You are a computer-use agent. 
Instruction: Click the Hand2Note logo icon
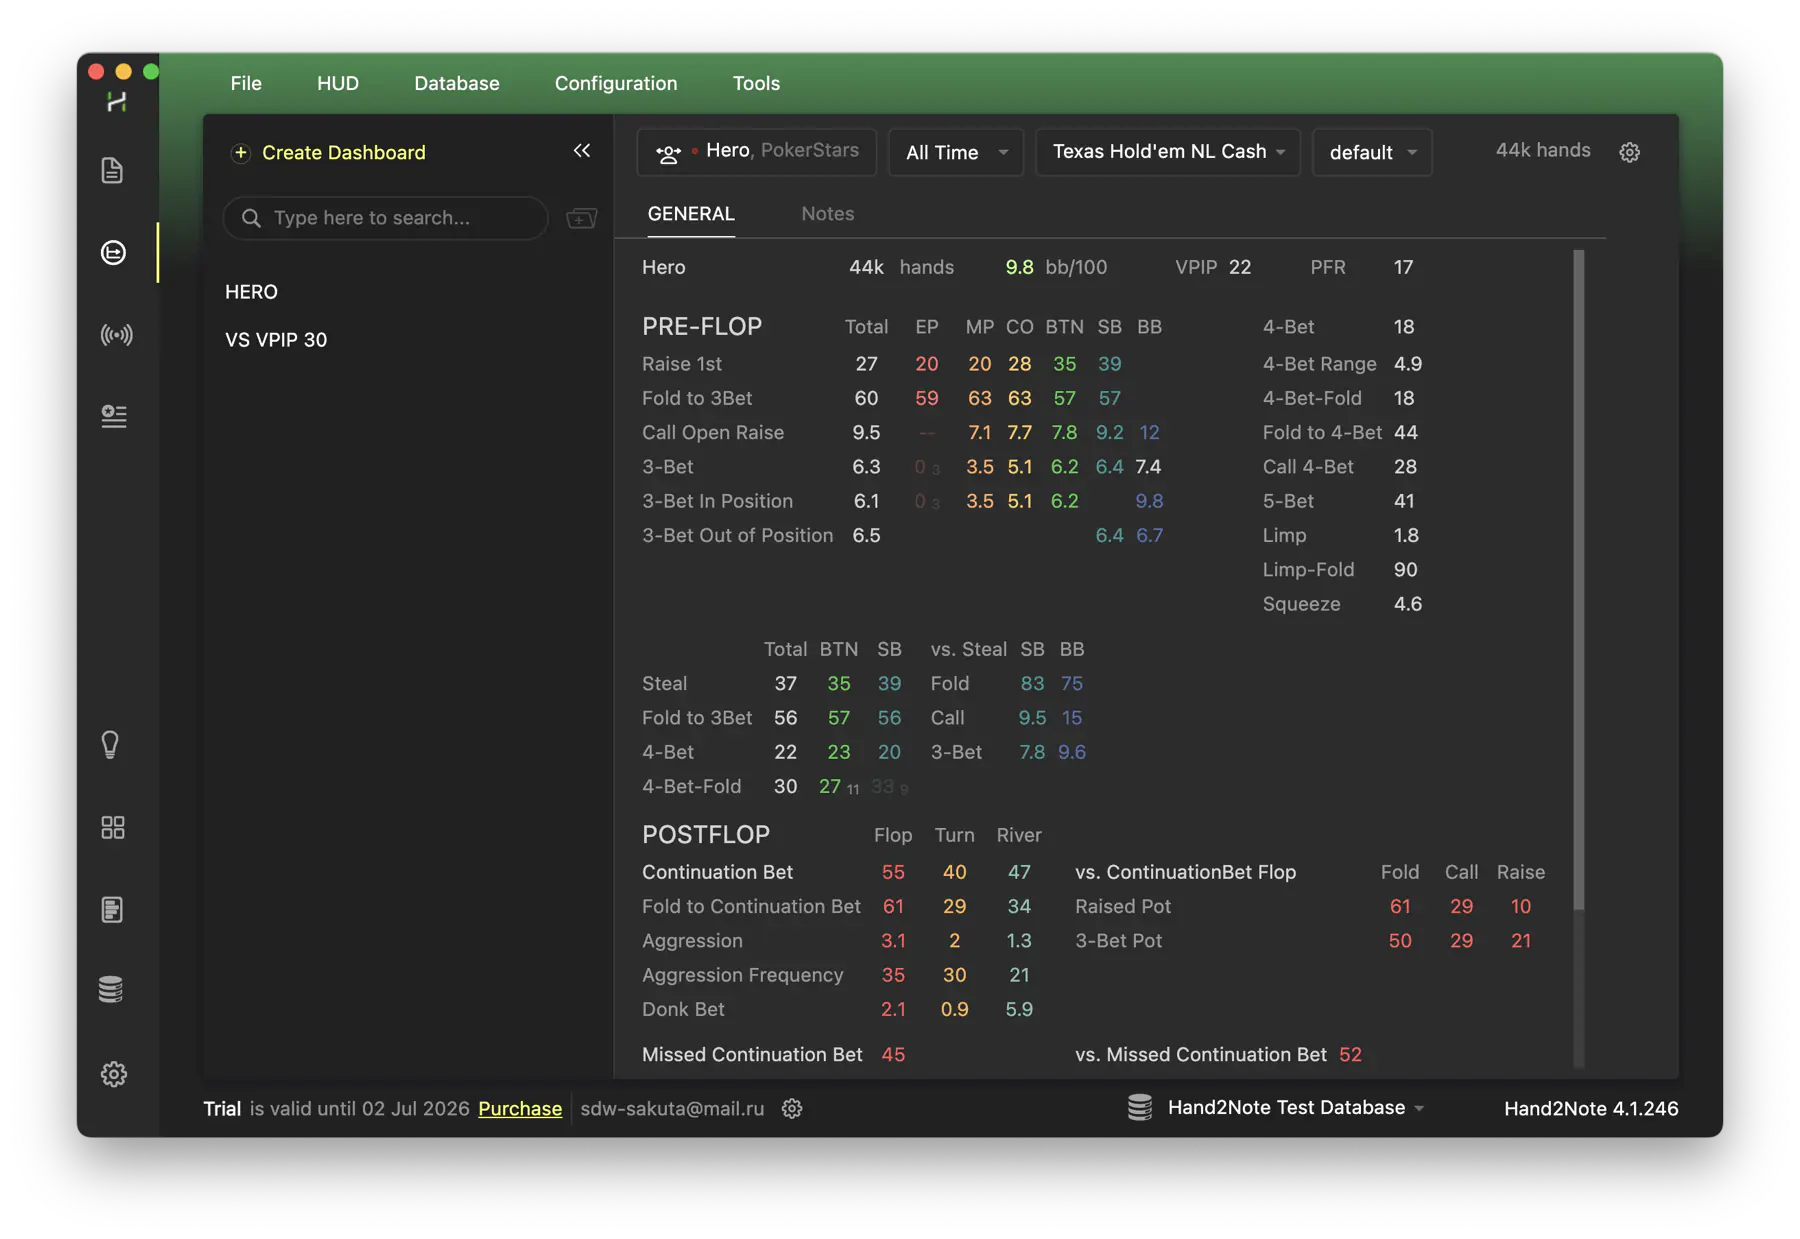[x=117, y=101]
